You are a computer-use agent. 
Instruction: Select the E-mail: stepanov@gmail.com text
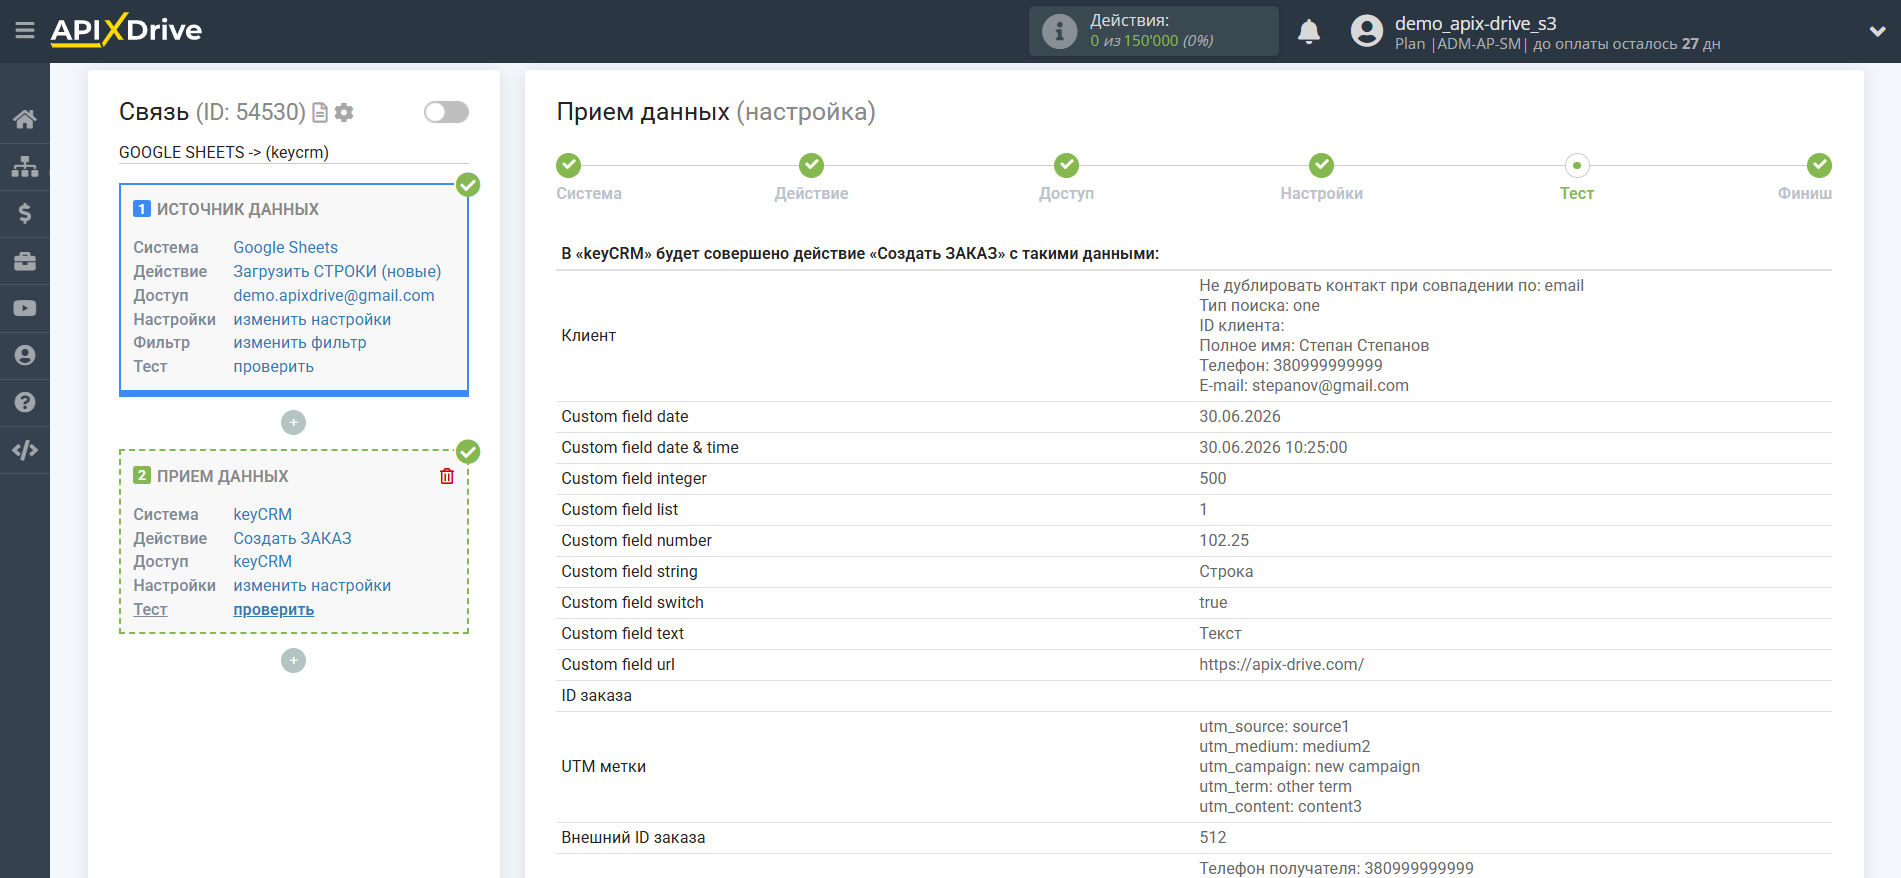point(1304,385)
